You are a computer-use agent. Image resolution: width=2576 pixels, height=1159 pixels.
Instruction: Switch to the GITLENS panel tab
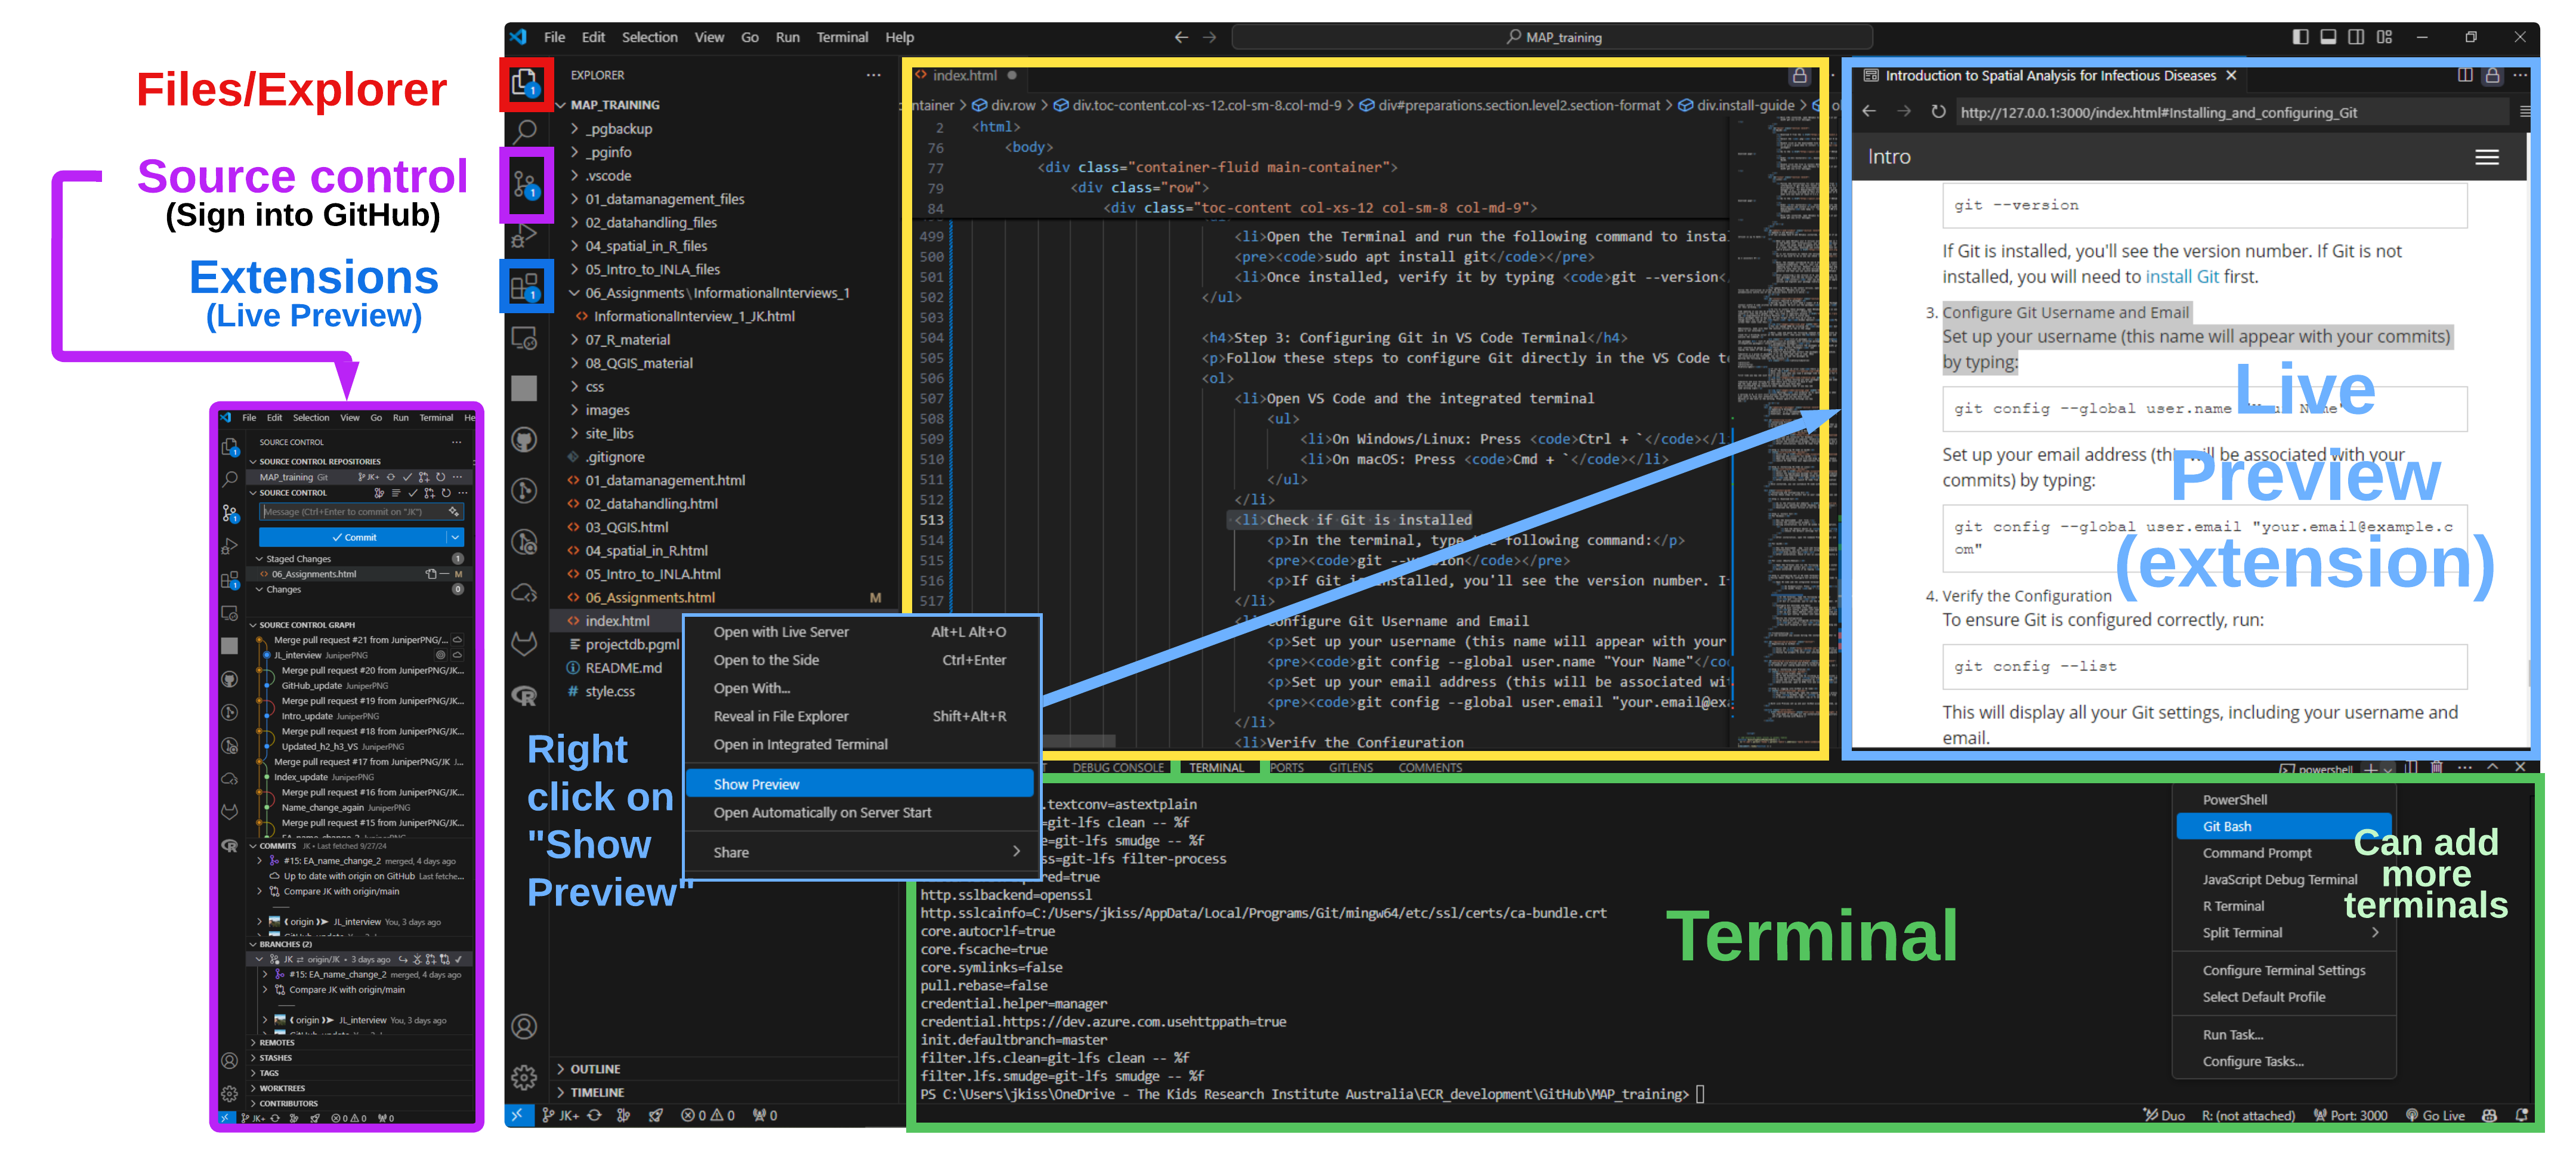pos(1351,768)
